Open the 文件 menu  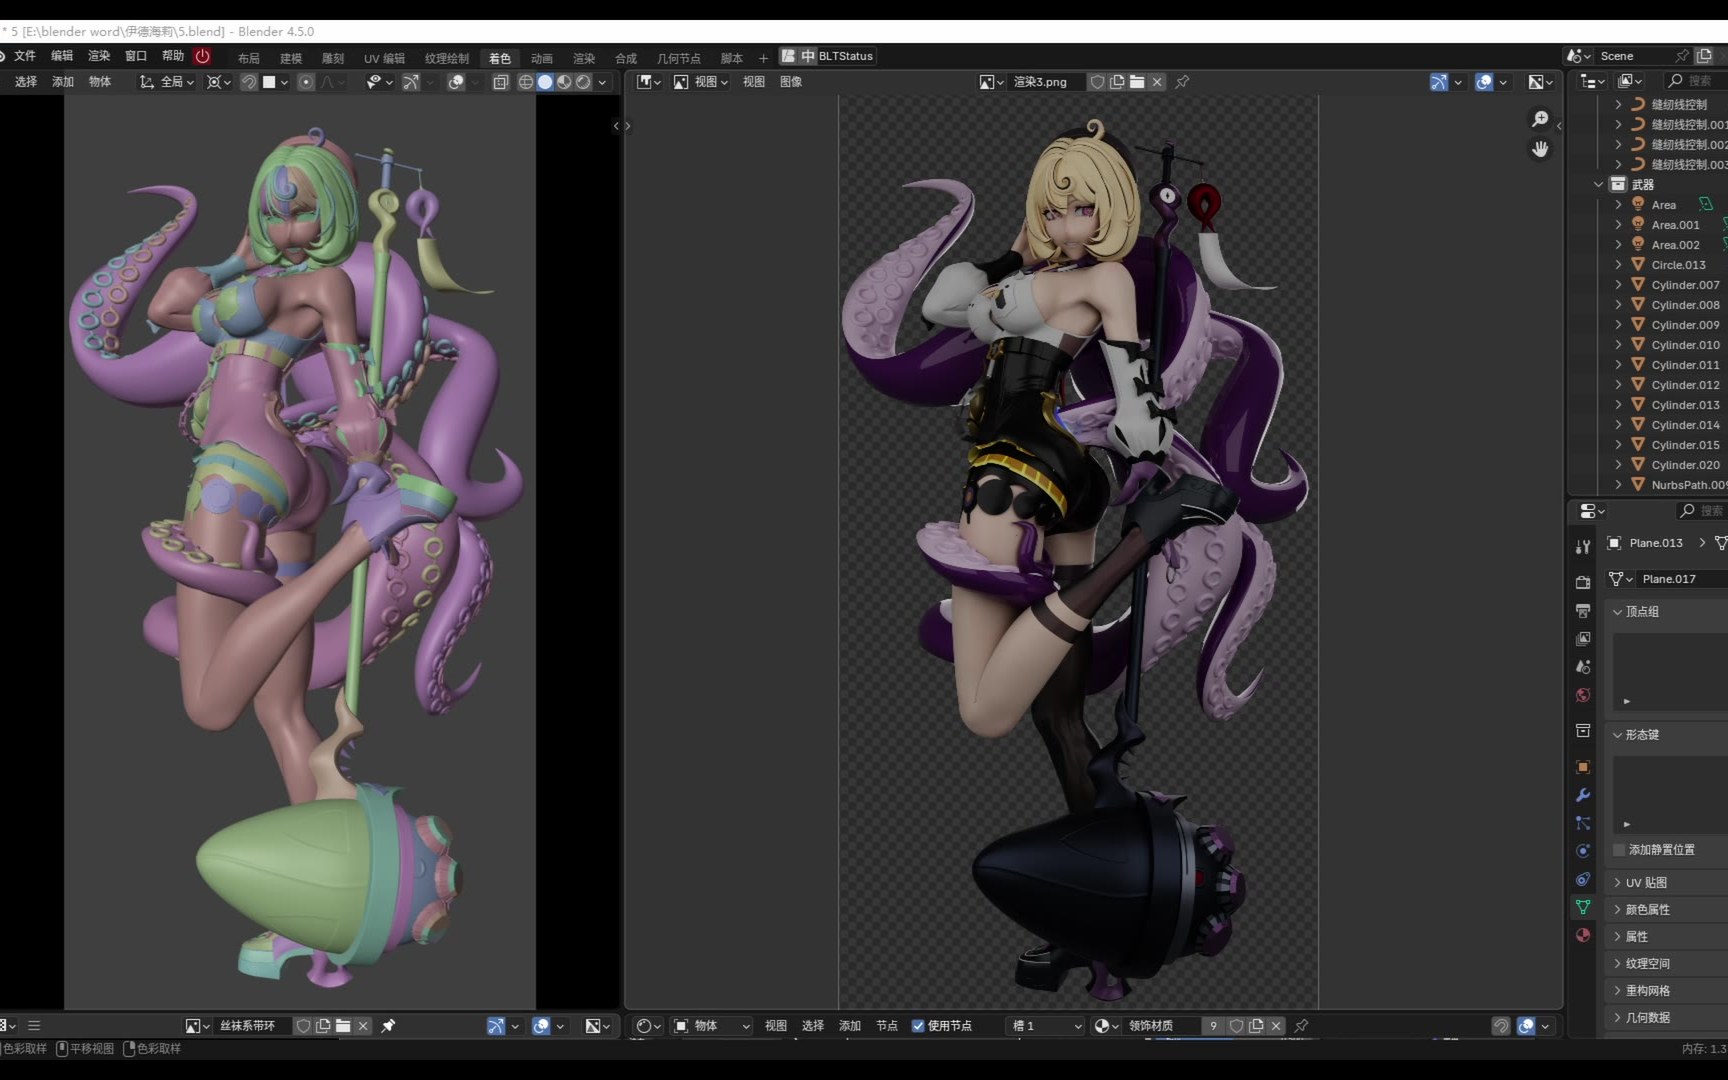(25, 56)
